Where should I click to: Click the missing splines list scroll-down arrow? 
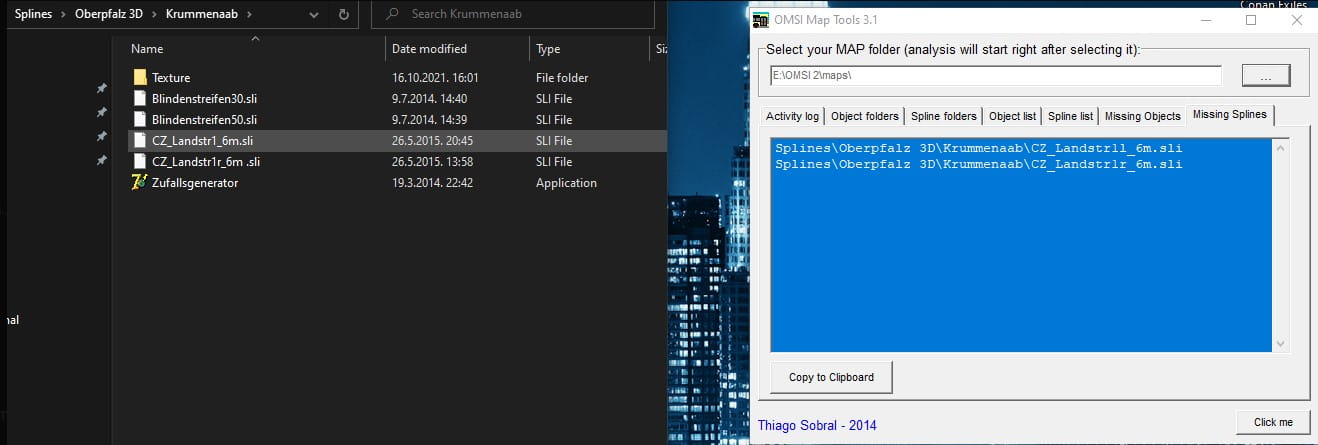[x=1280, y=344]
